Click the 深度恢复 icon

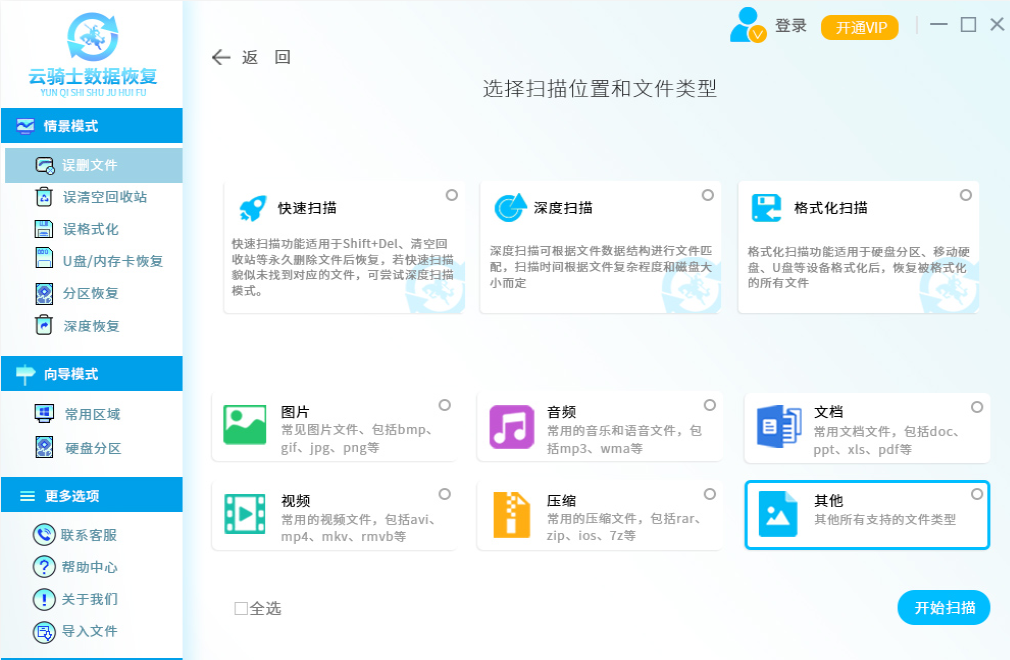point(44,325)
